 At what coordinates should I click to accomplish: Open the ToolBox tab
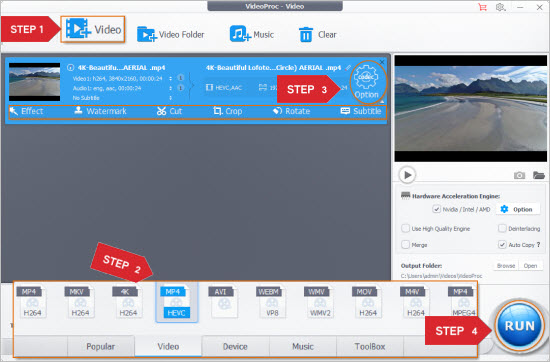tap(370, 347)
